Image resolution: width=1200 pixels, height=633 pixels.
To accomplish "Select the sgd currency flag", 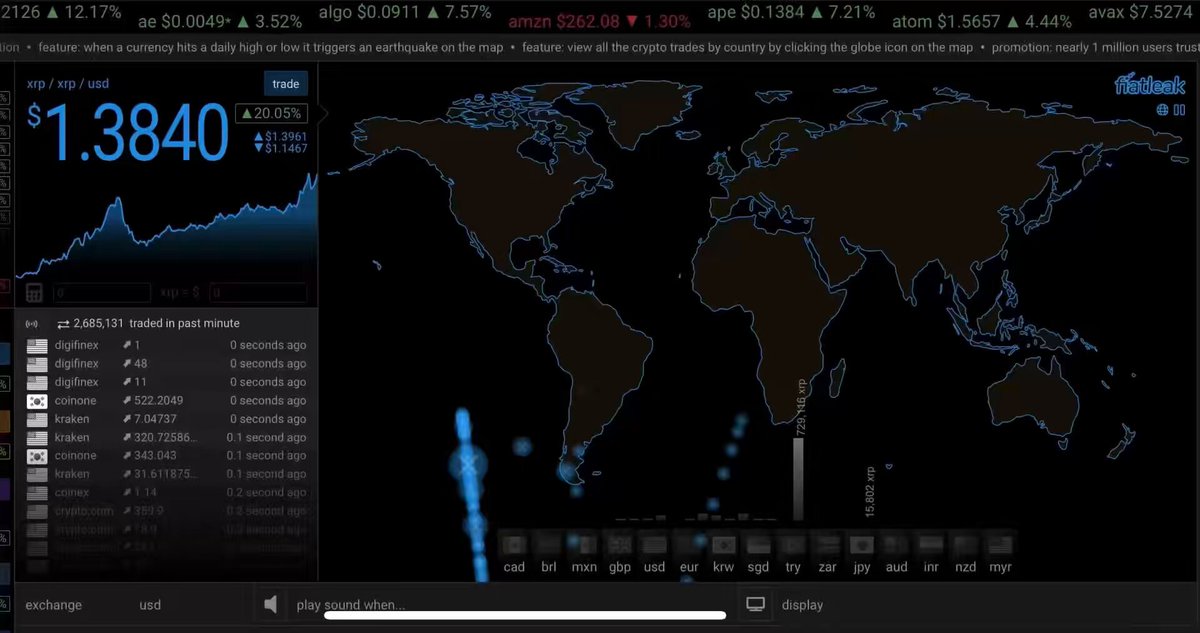I will [758, 546].
